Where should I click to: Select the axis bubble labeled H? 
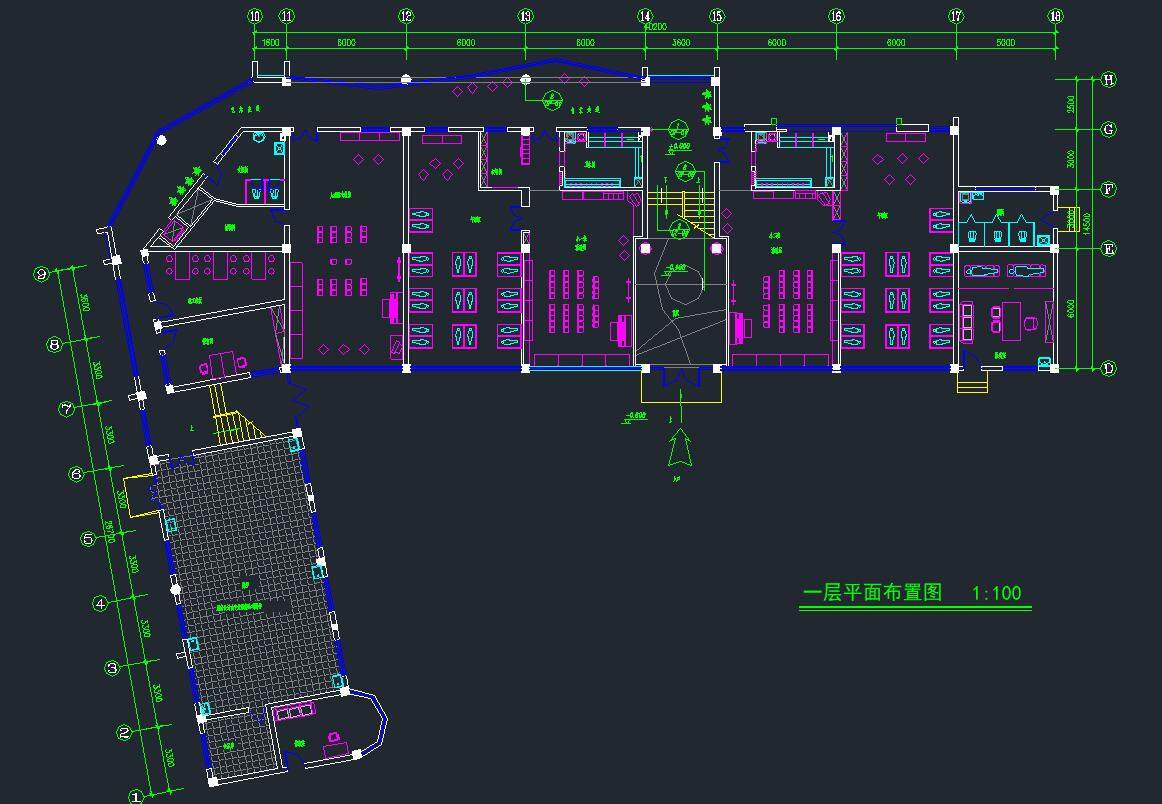(x=1108, y=80)
